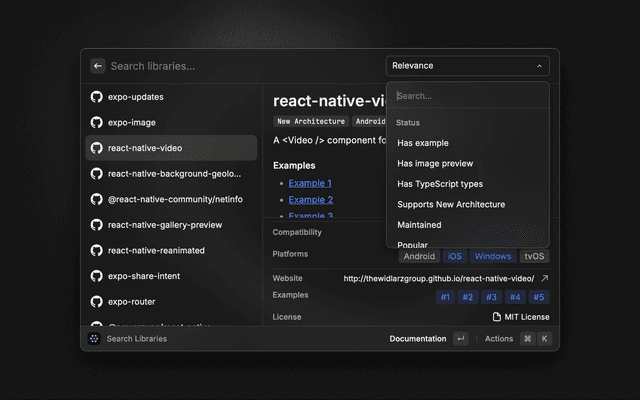Open the Example 2 link
The height and width of the screenshot is (400, 640).
[310, 200]
